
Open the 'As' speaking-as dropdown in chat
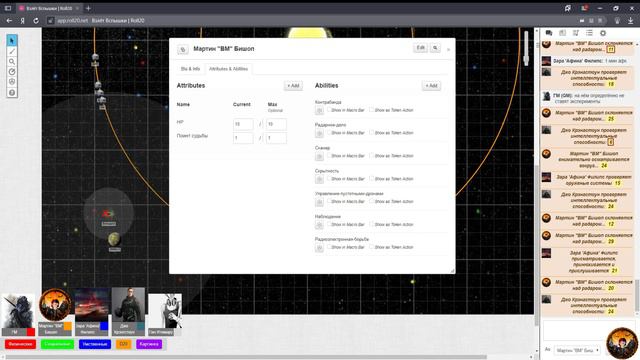[578, 350]
